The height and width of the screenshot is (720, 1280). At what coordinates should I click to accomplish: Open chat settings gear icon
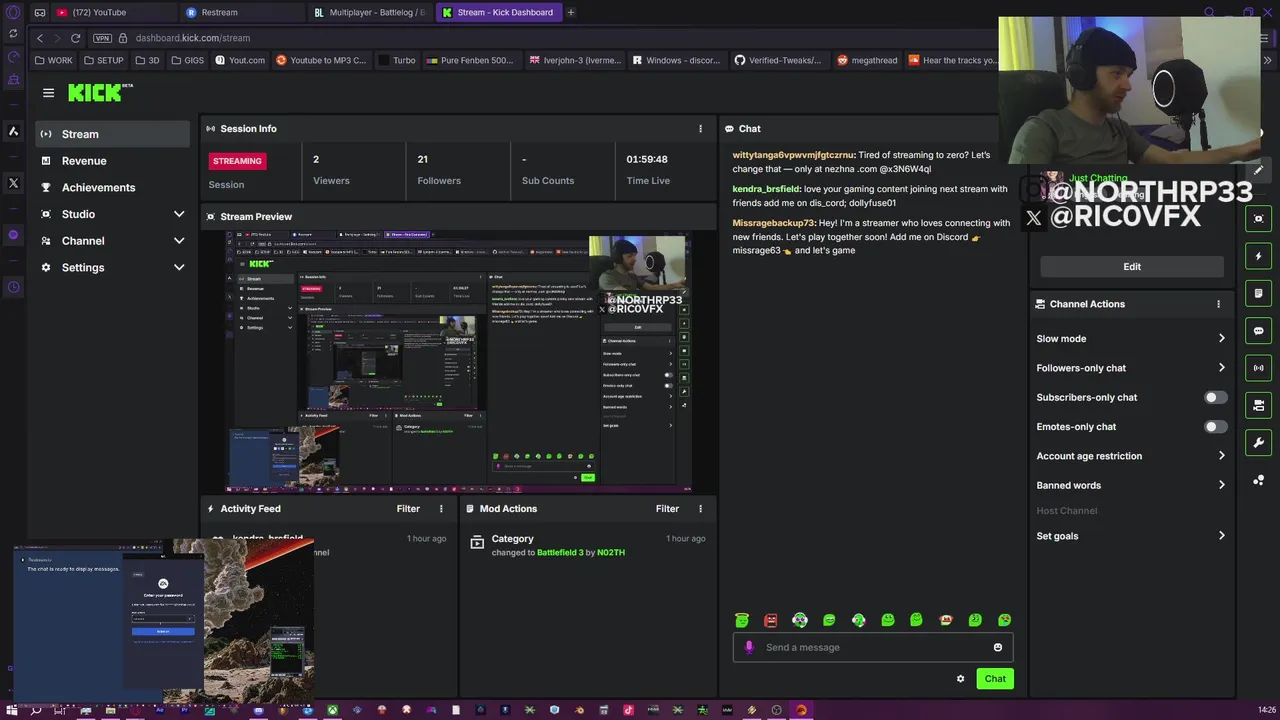pyautogui.click(x=960, y=679)
